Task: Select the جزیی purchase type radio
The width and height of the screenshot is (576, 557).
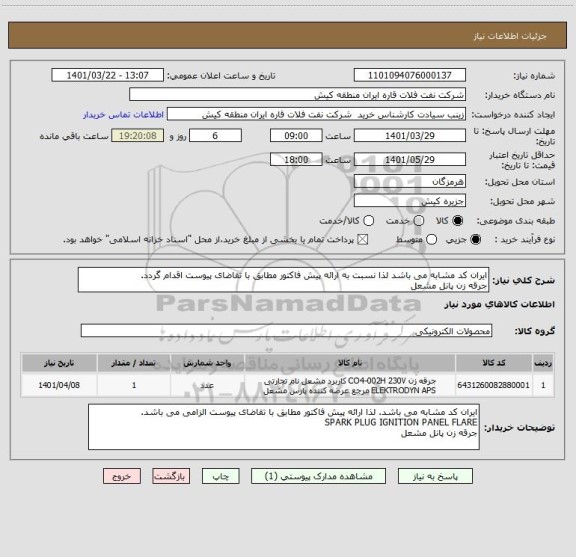Action: pos(475,240)
